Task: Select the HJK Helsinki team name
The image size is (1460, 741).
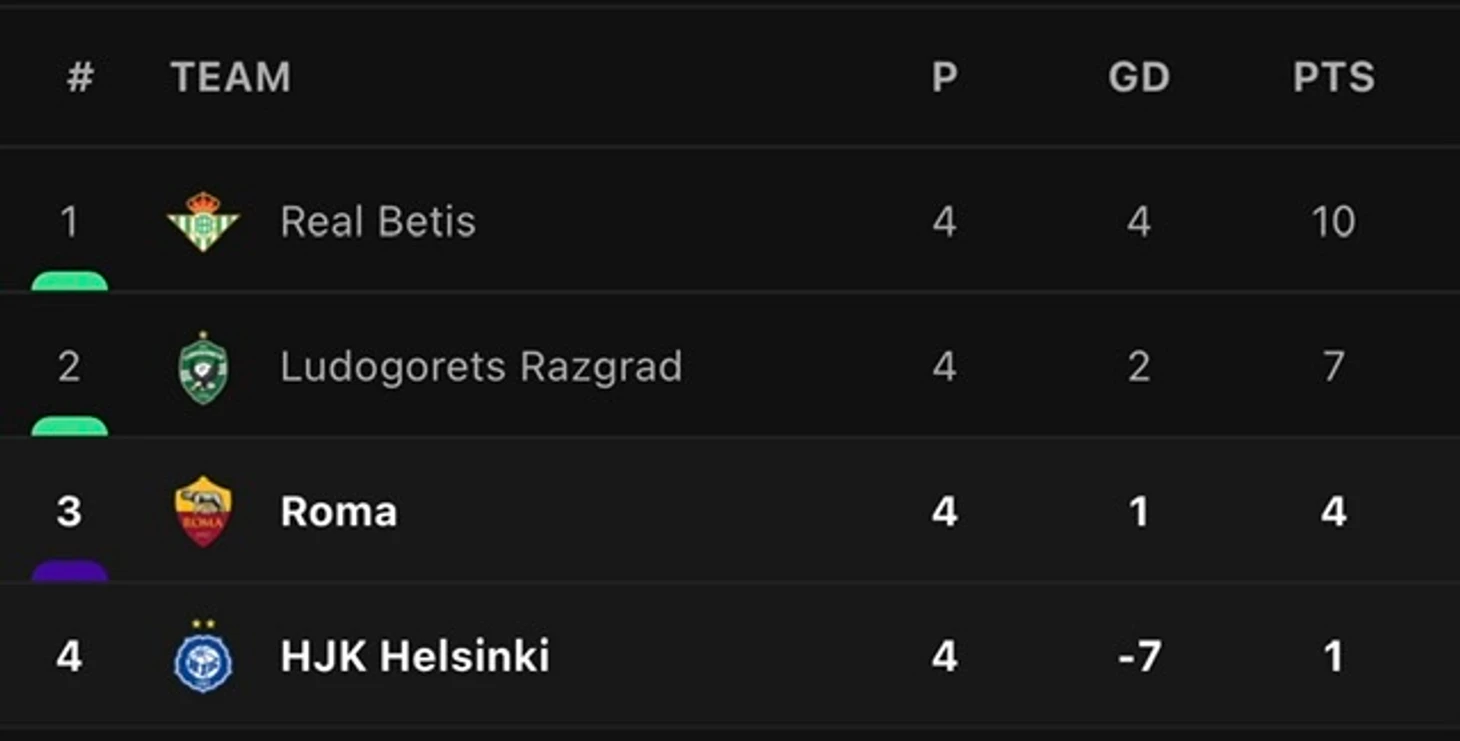Action: tap(415, 657)
